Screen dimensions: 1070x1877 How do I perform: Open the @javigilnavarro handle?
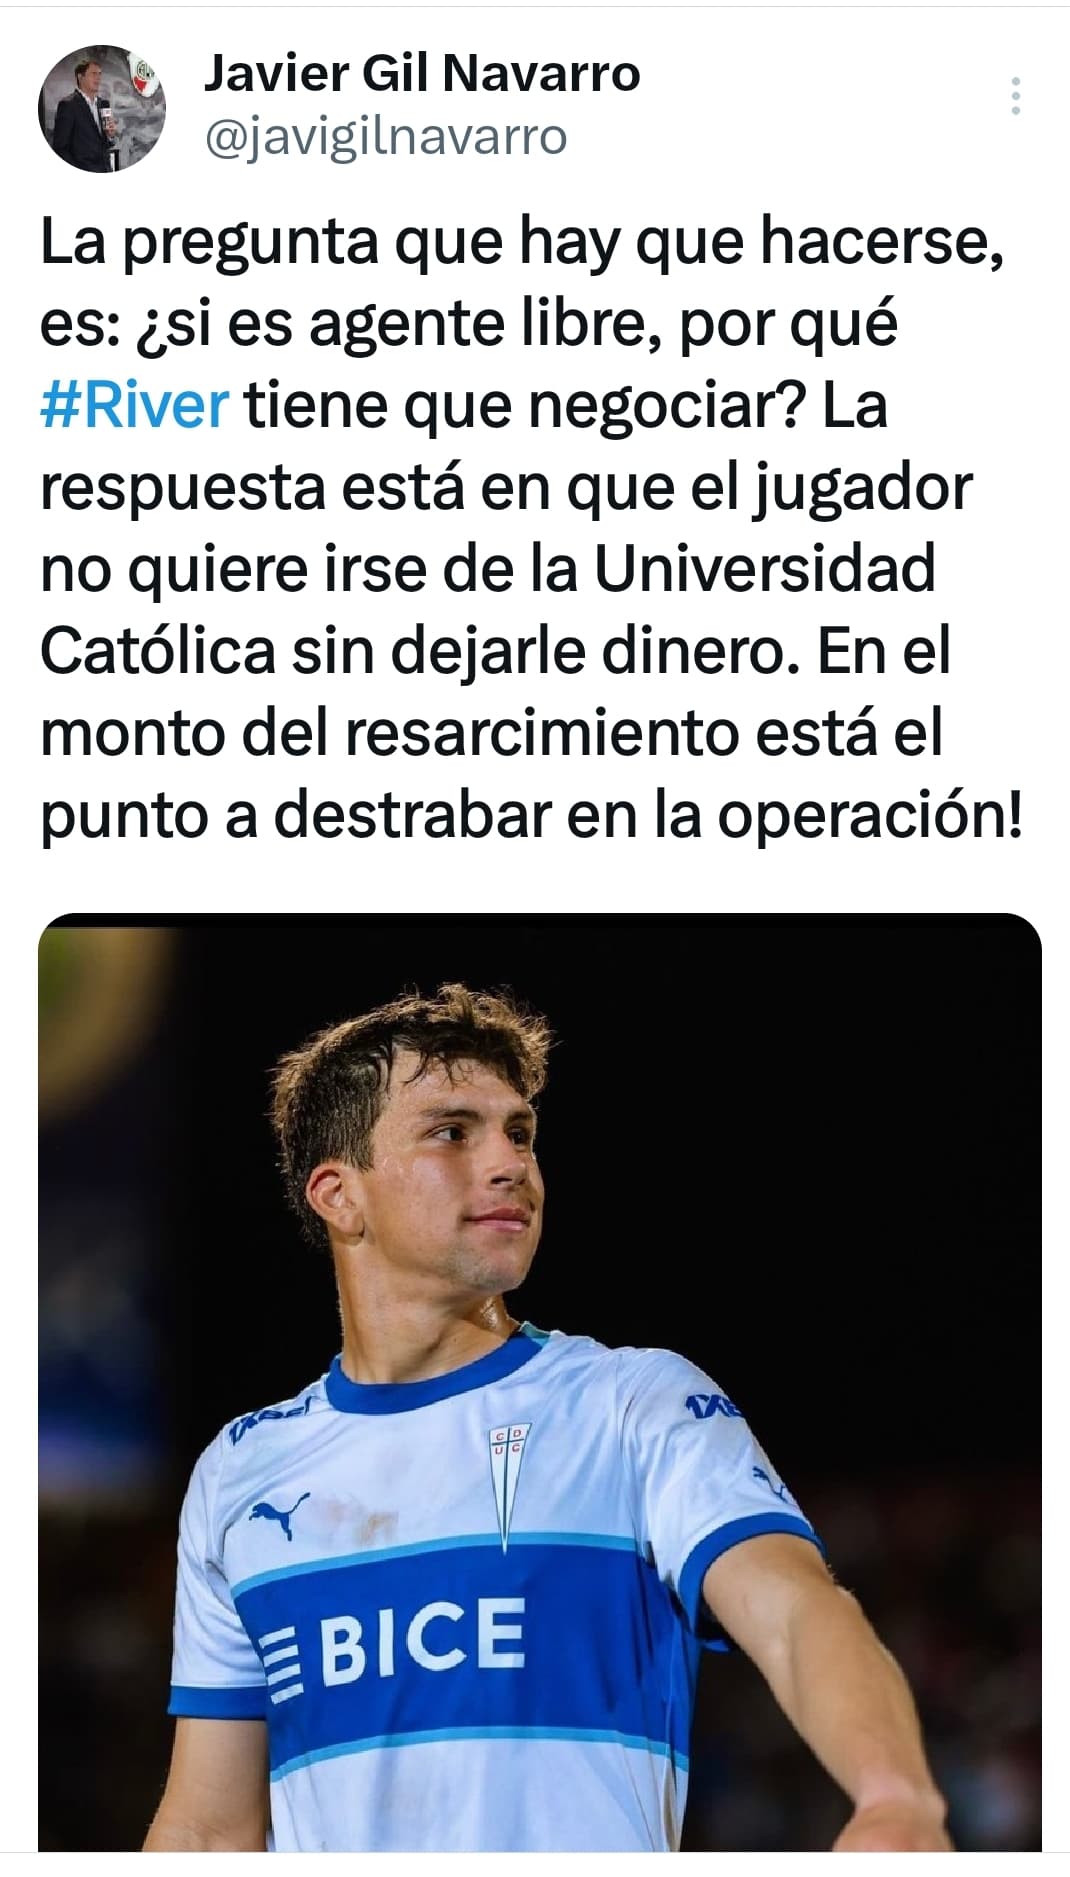[386, 137]
